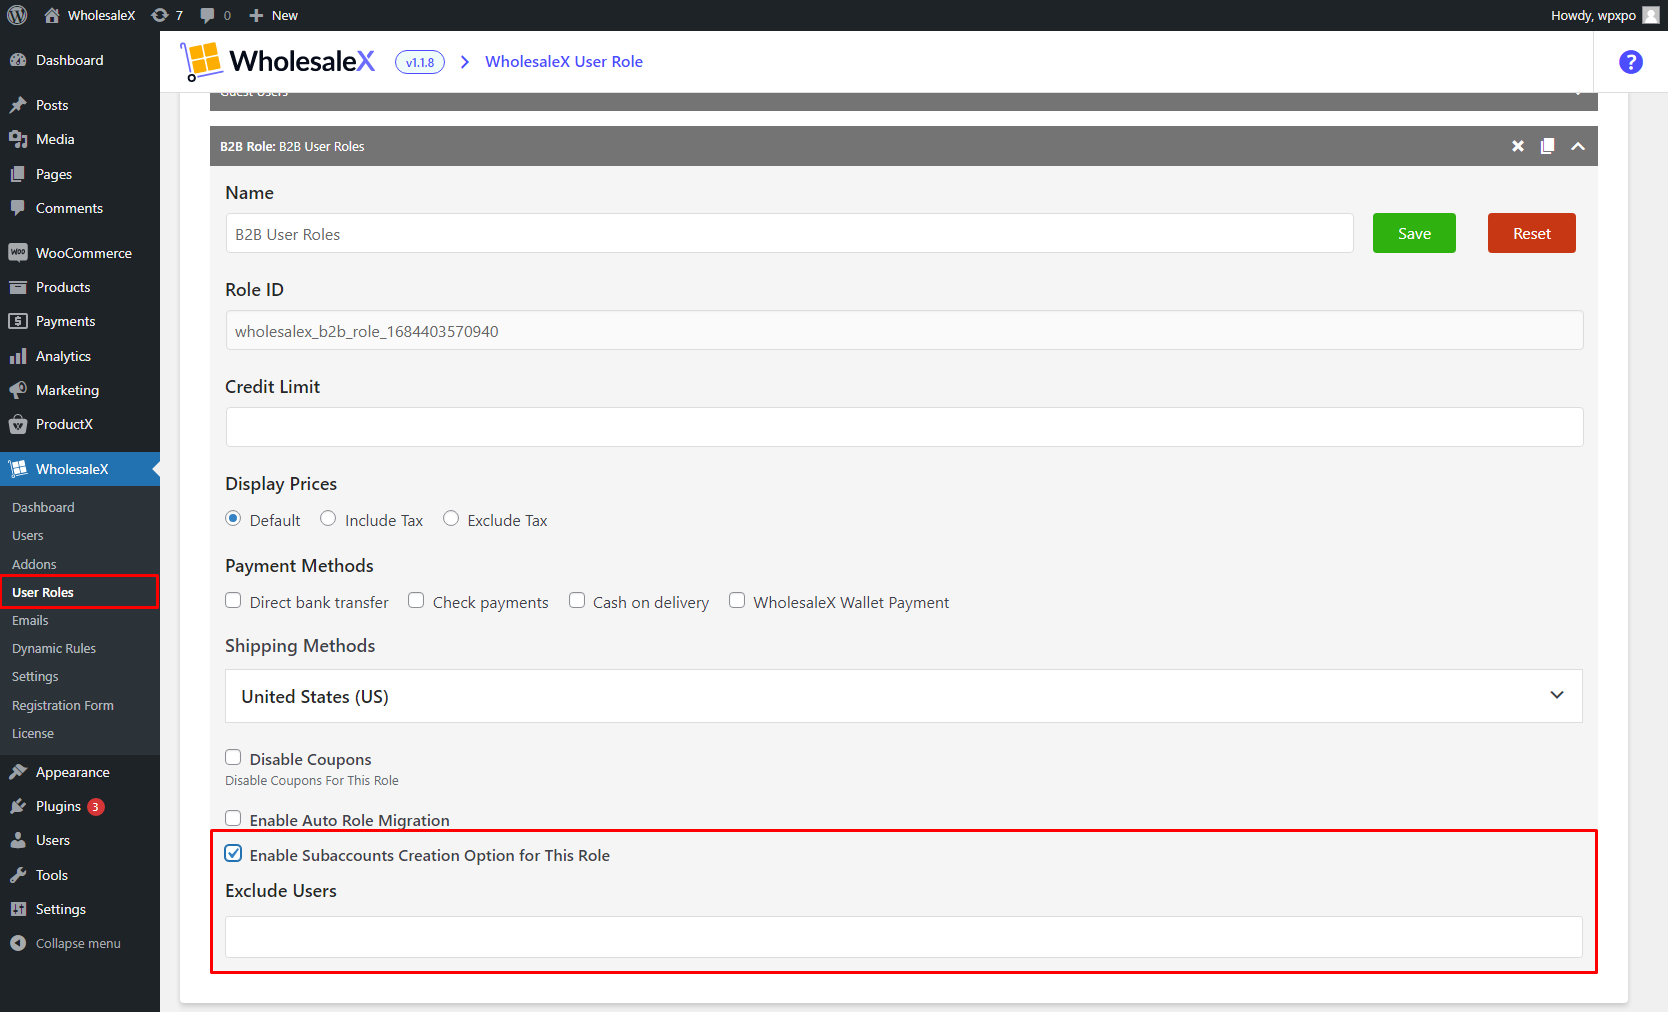The image size is (1668, 1012).
Task: Tick Enable Auto Role Migration checkbox
Action: (x=233, y=818)
